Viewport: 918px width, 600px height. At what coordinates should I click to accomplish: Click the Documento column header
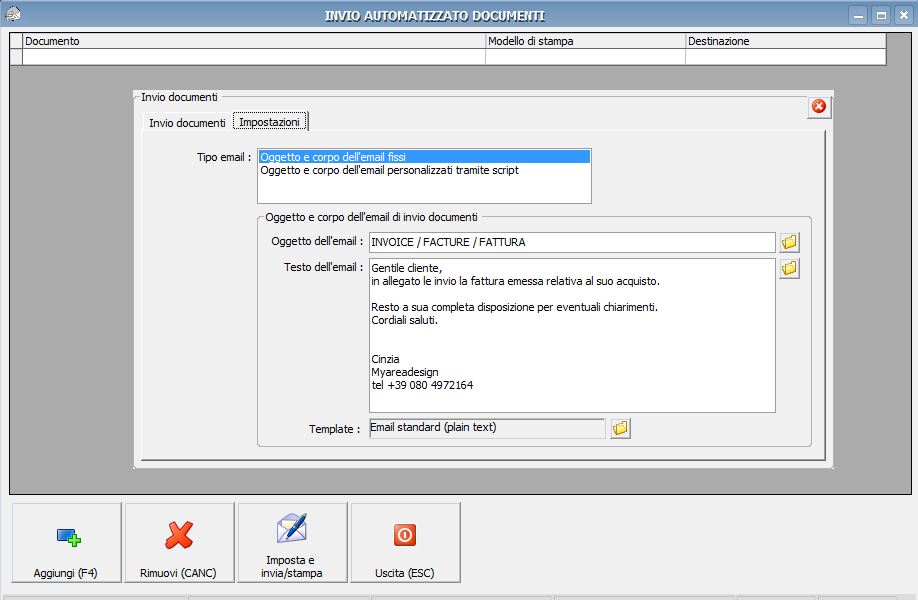click(254, 41)
